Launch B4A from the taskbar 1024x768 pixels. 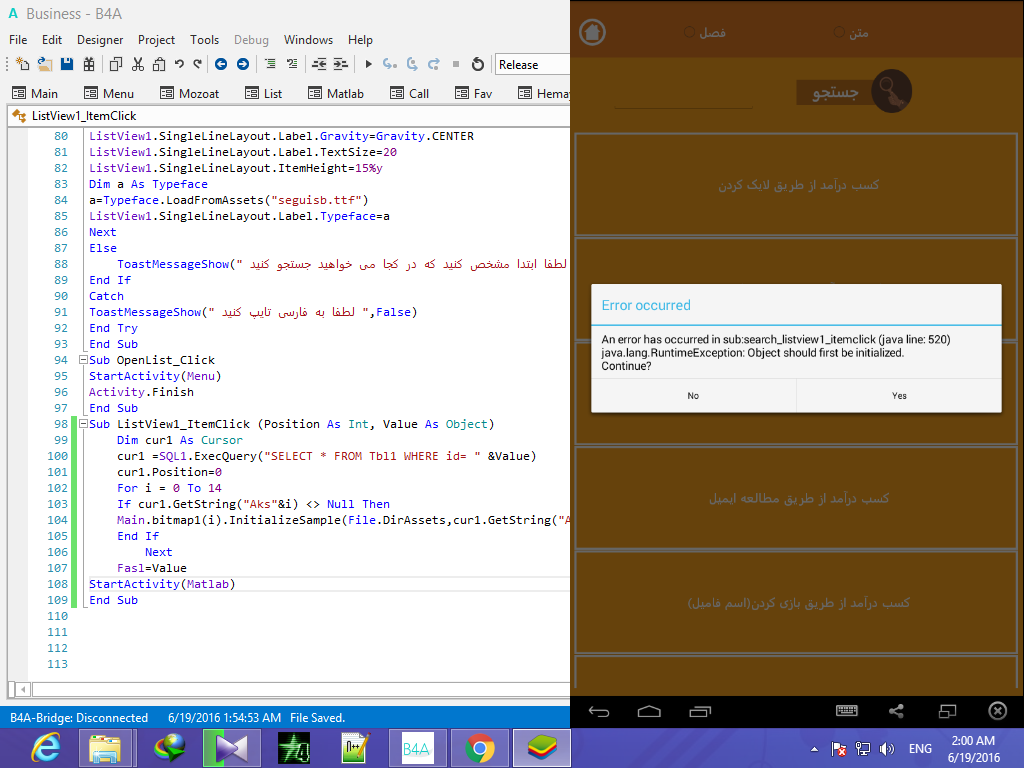coord(417,748)
